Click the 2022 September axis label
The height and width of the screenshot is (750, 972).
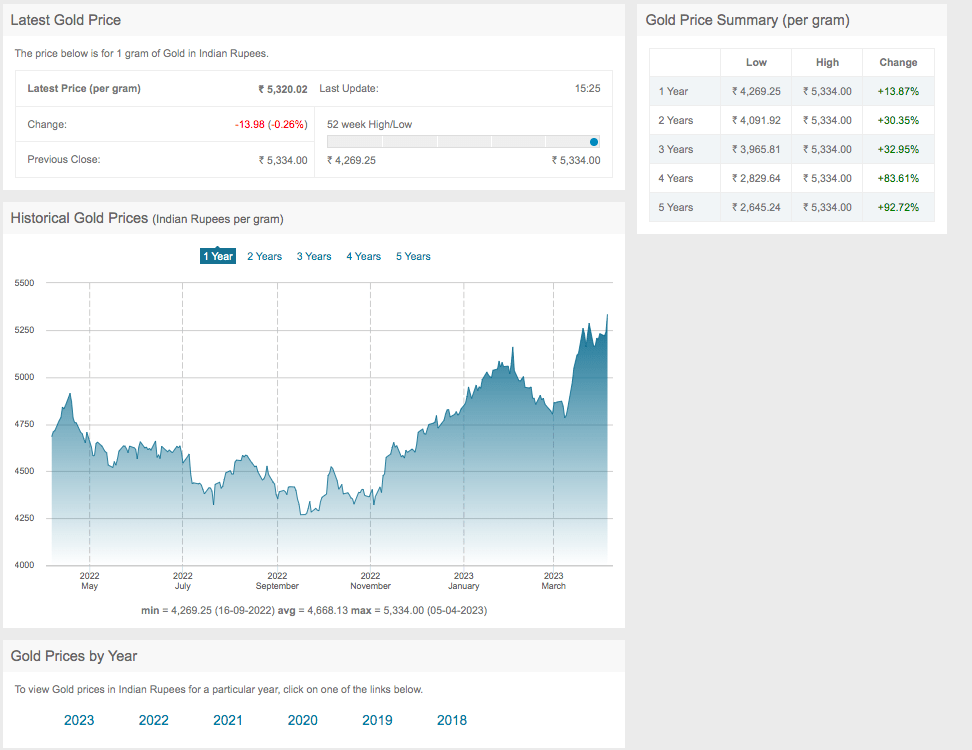coord(277,581)
